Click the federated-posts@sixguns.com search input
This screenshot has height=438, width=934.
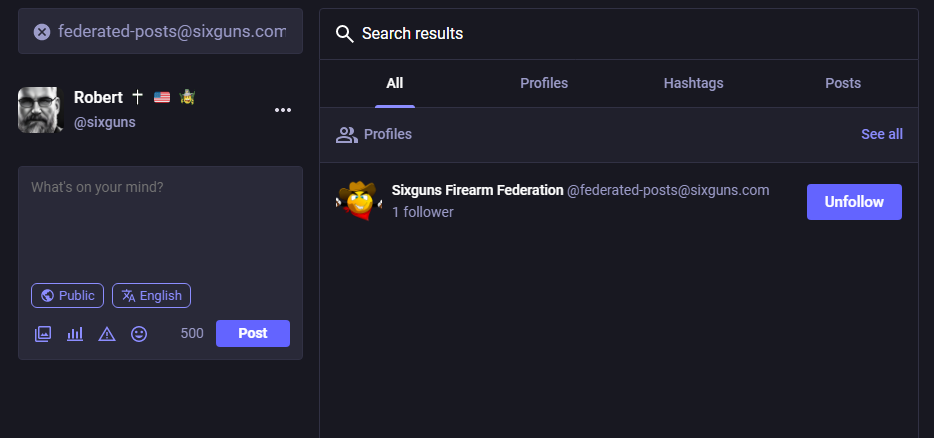coord(172,32)
